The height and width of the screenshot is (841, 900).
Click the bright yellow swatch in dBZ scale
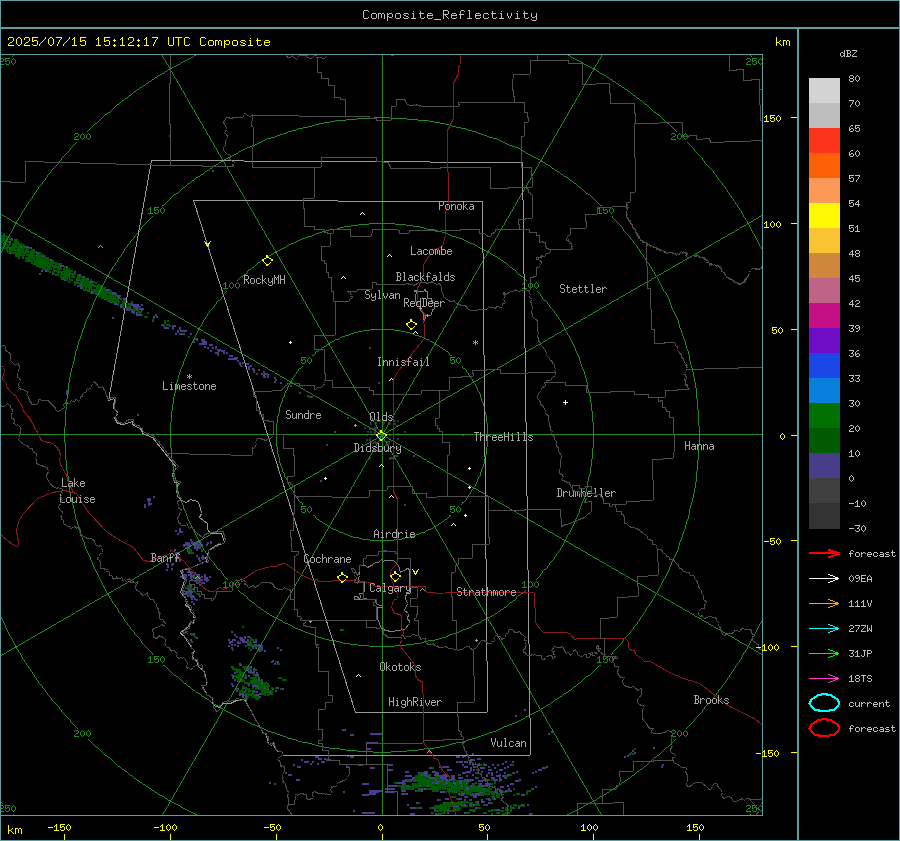pyautogui.click(x=824, y=215)
